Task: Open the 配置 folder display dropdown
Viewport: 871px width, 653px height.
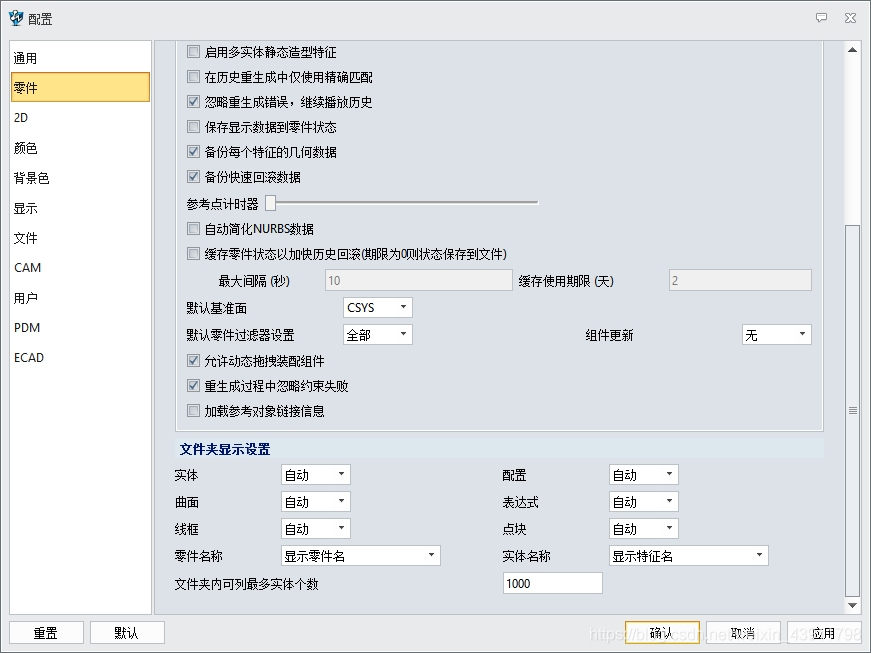Action: point(643,475)
